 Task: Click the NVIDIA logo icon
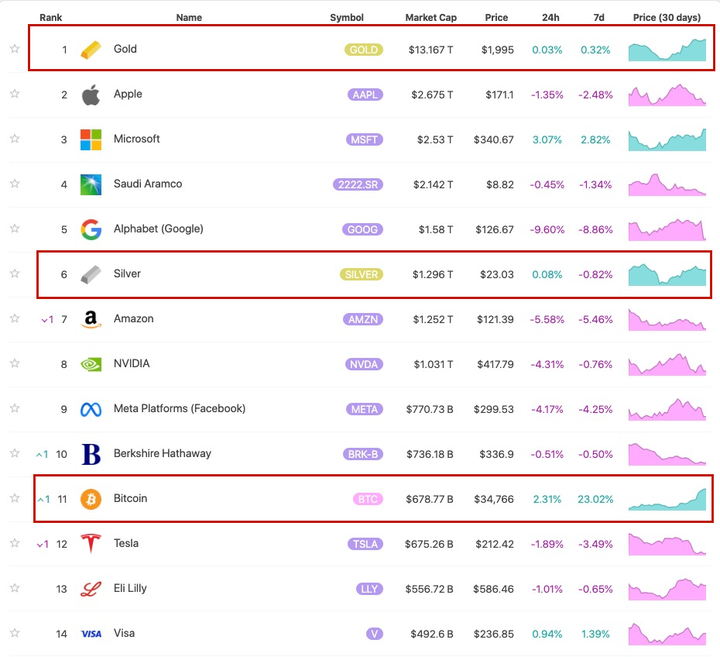tap(91, 364)
